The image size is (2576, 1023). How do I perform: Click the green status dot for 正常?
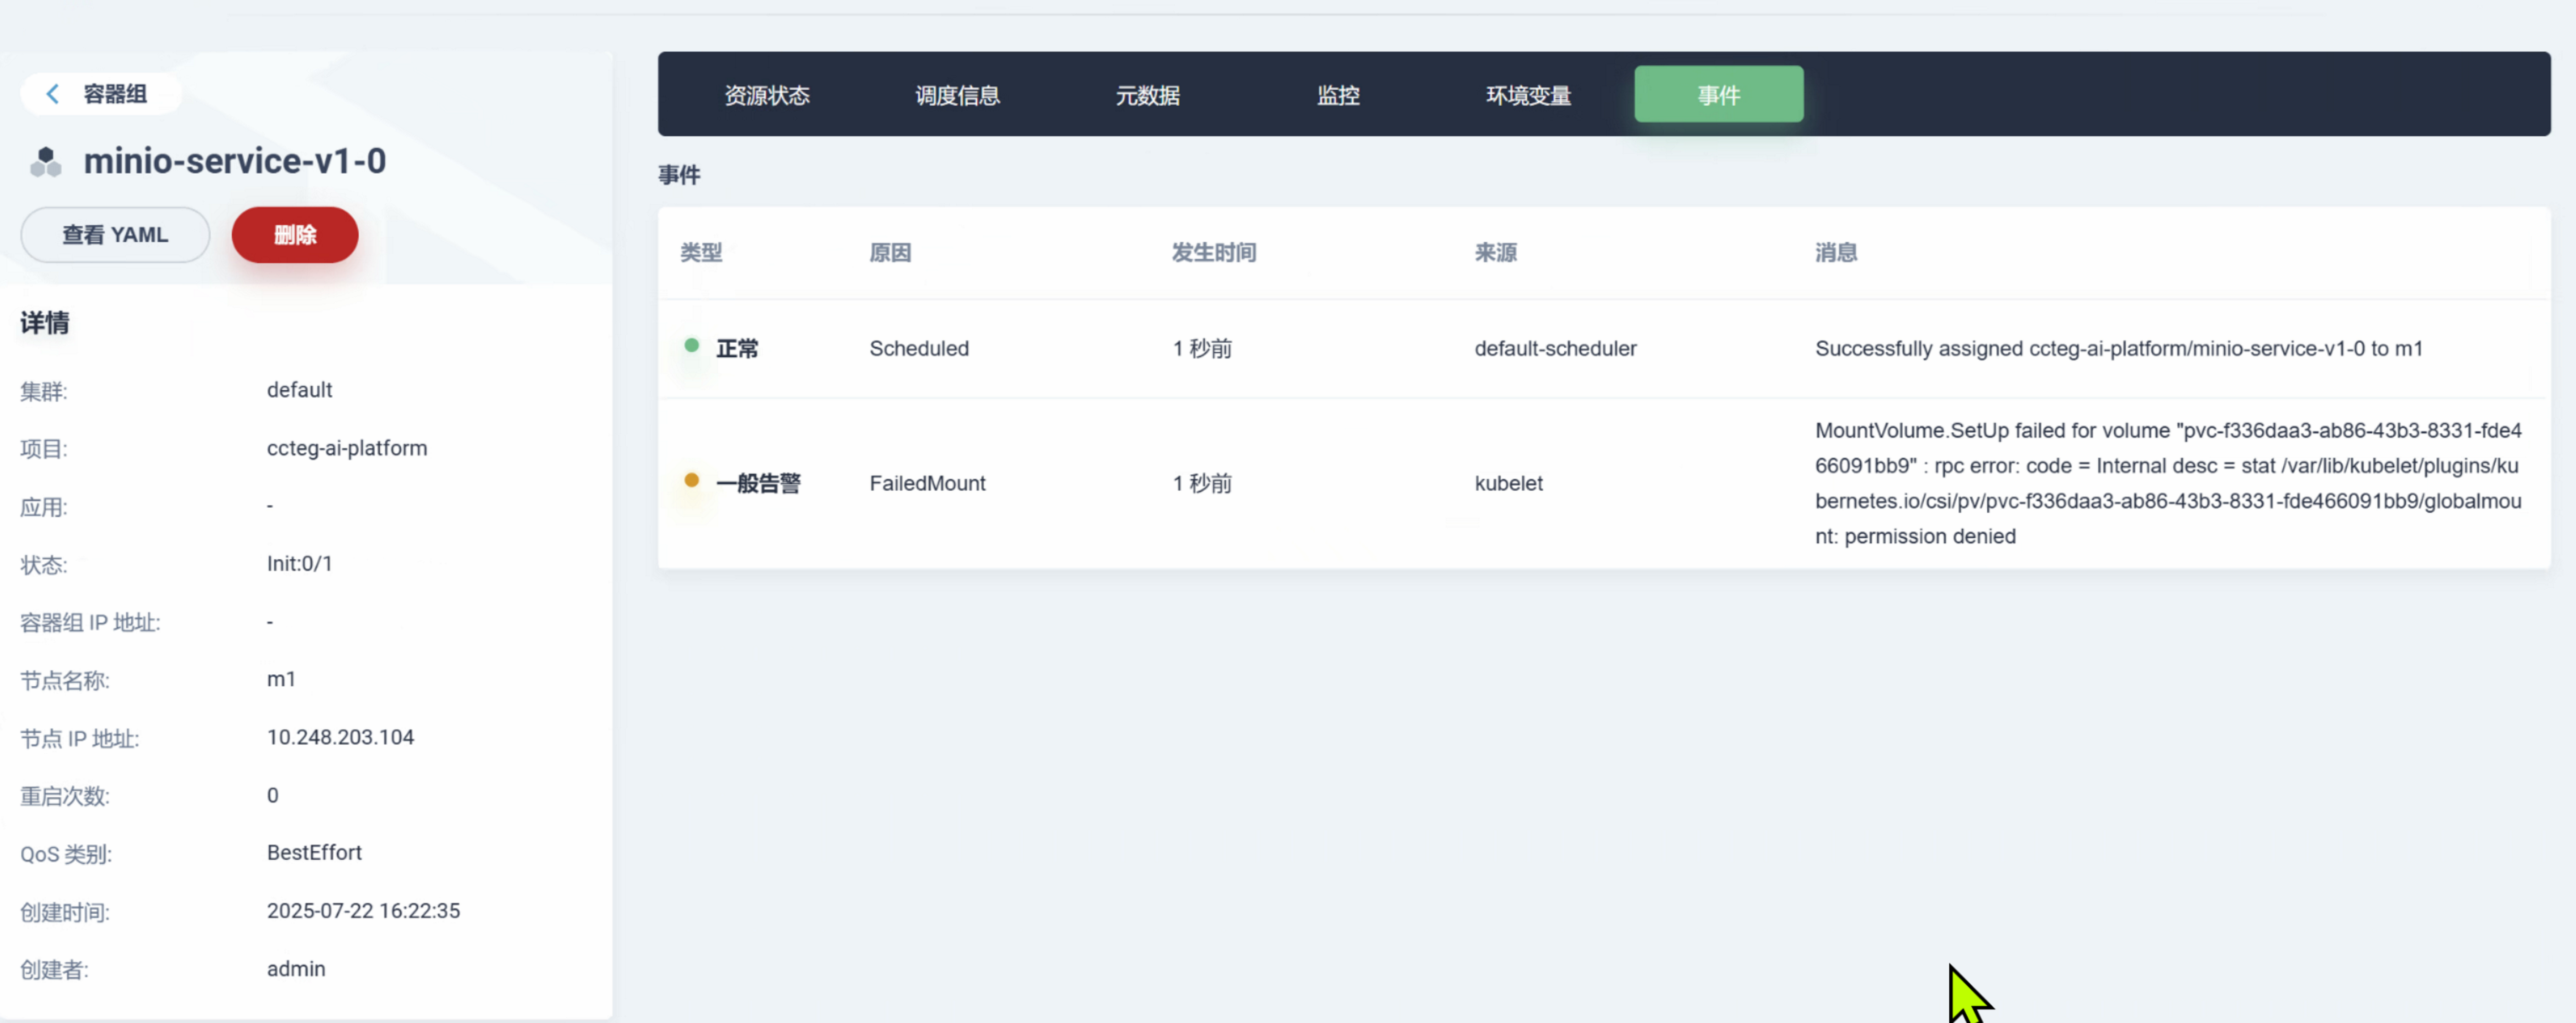(691, 346)
